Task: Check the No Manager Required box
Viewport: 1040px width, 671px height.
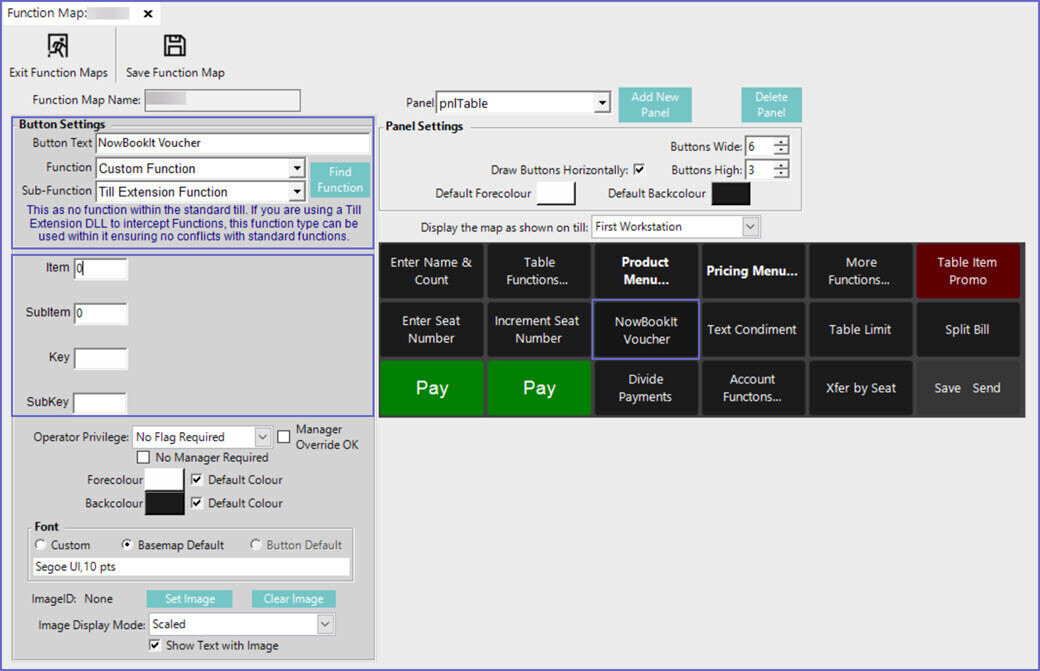Action: pyautogui.click(x=144, y=458)
